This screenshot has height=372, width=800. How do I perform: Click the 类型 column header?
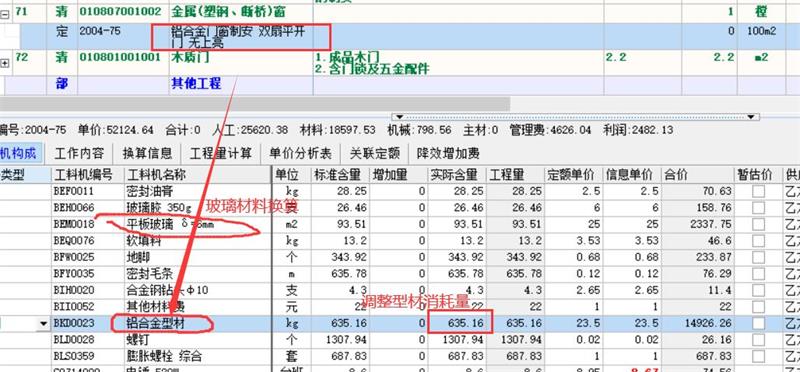[x=26, y=175]
